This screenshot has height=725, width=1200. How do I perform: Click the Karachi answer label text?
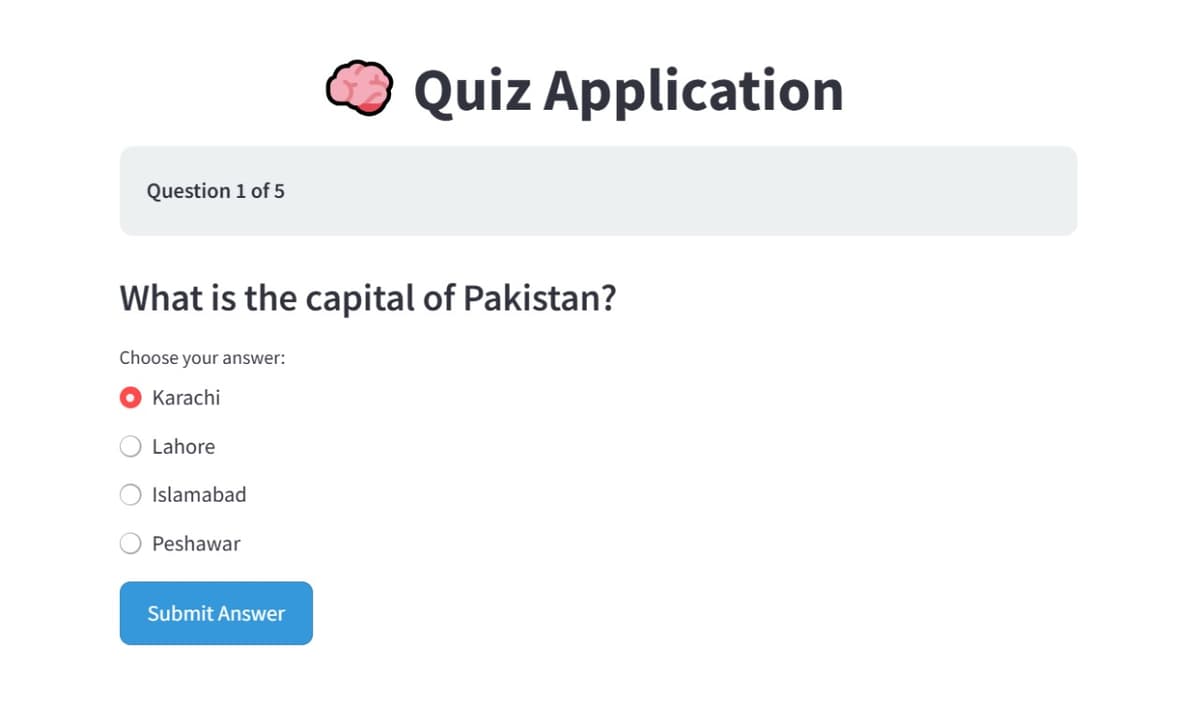pos(186,397)
